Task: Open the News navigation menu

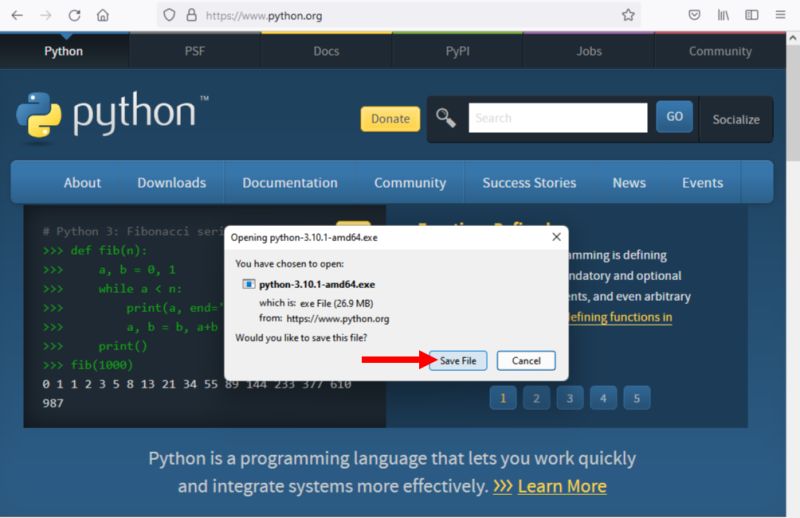Action: [x=629, y=183]
